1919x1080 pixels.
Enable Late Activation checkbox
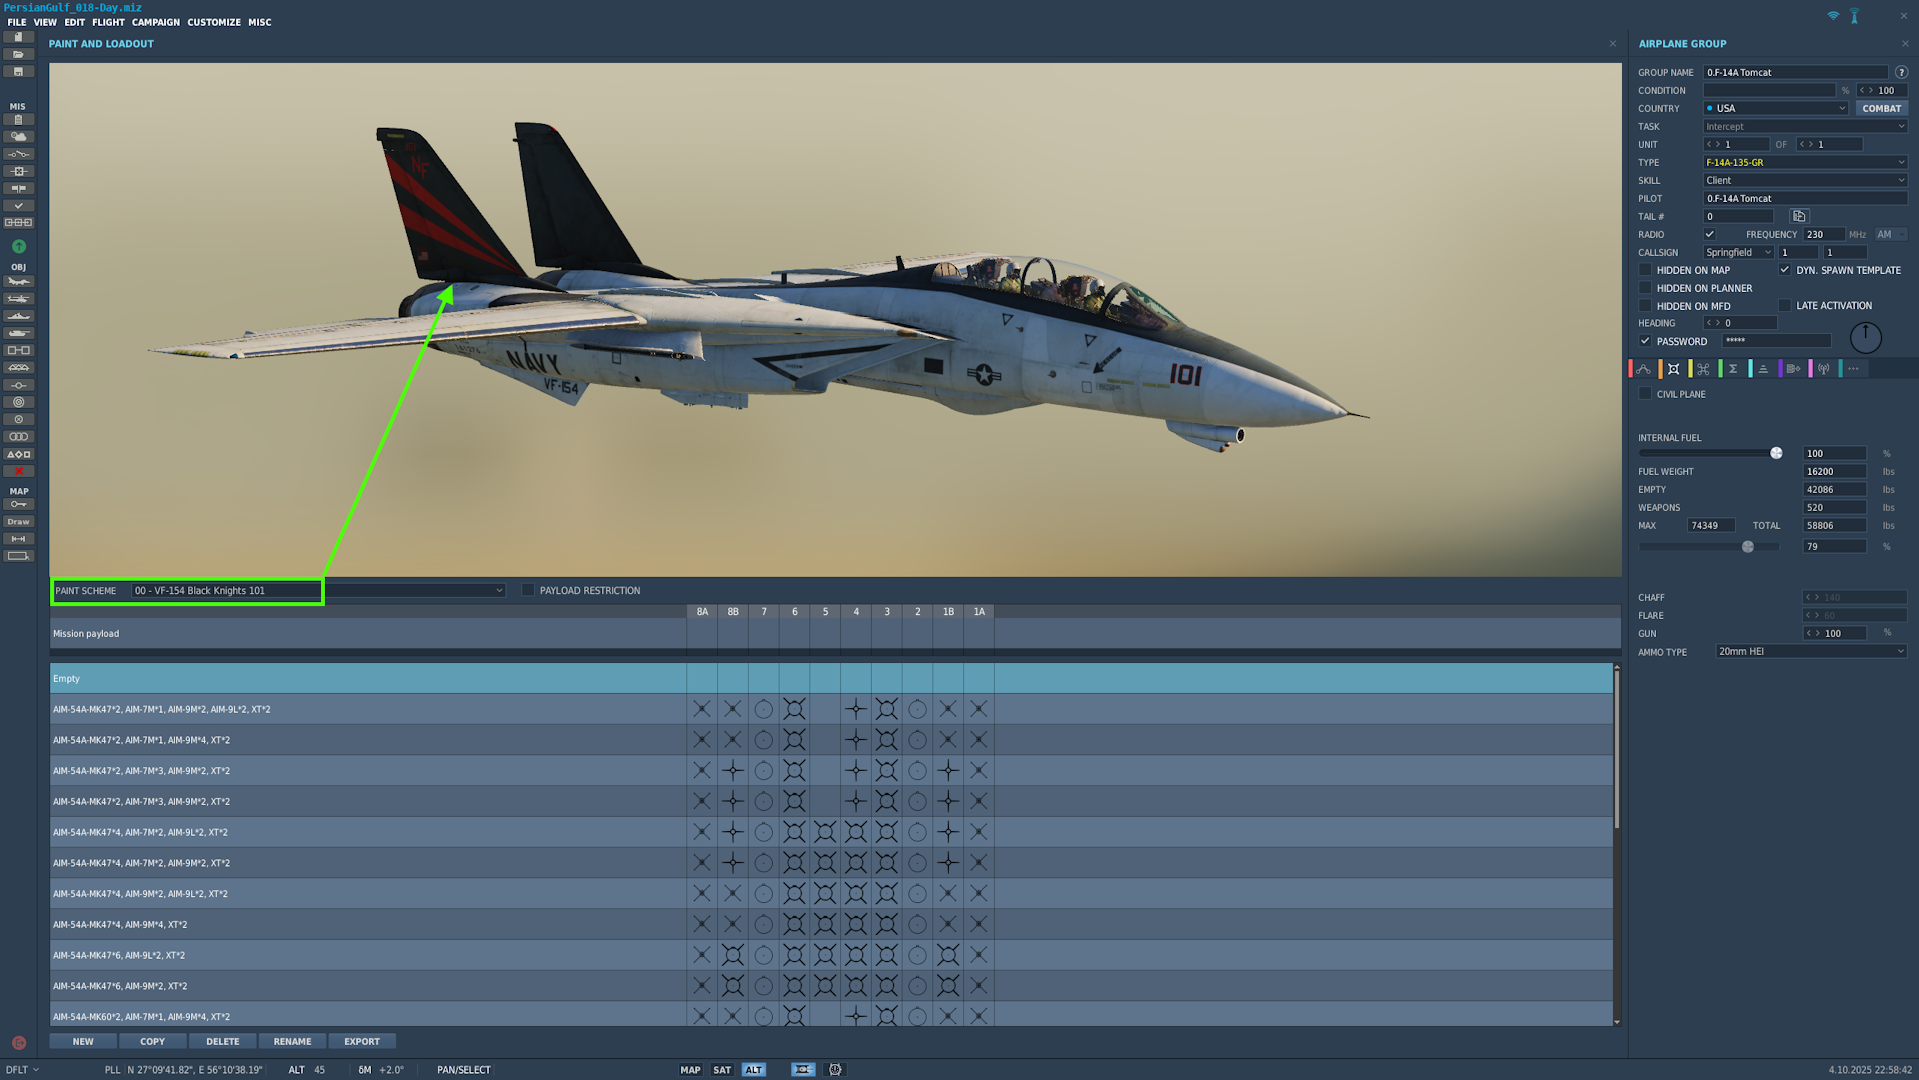click(1785, 306)
